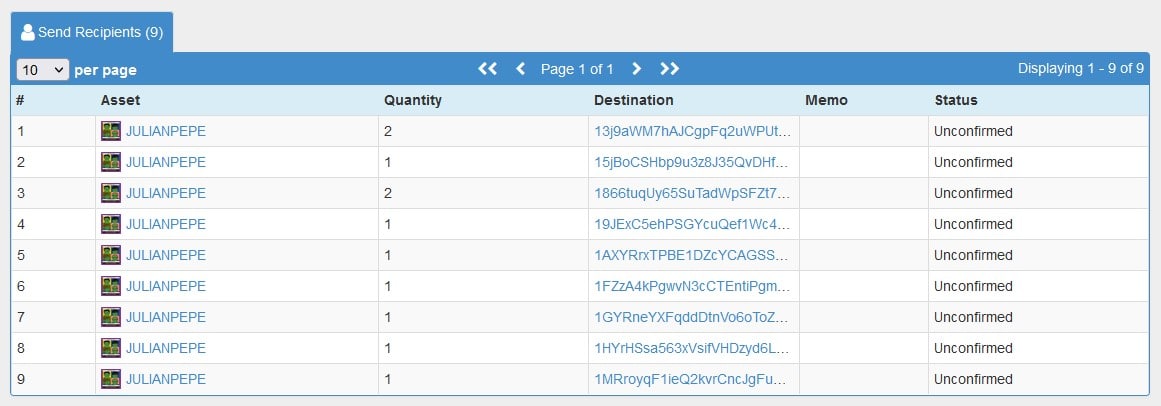Open destination address starting with 1FZzA4kPgw
This screenshot has width=1161, height=406.
(x=692, y=286)
